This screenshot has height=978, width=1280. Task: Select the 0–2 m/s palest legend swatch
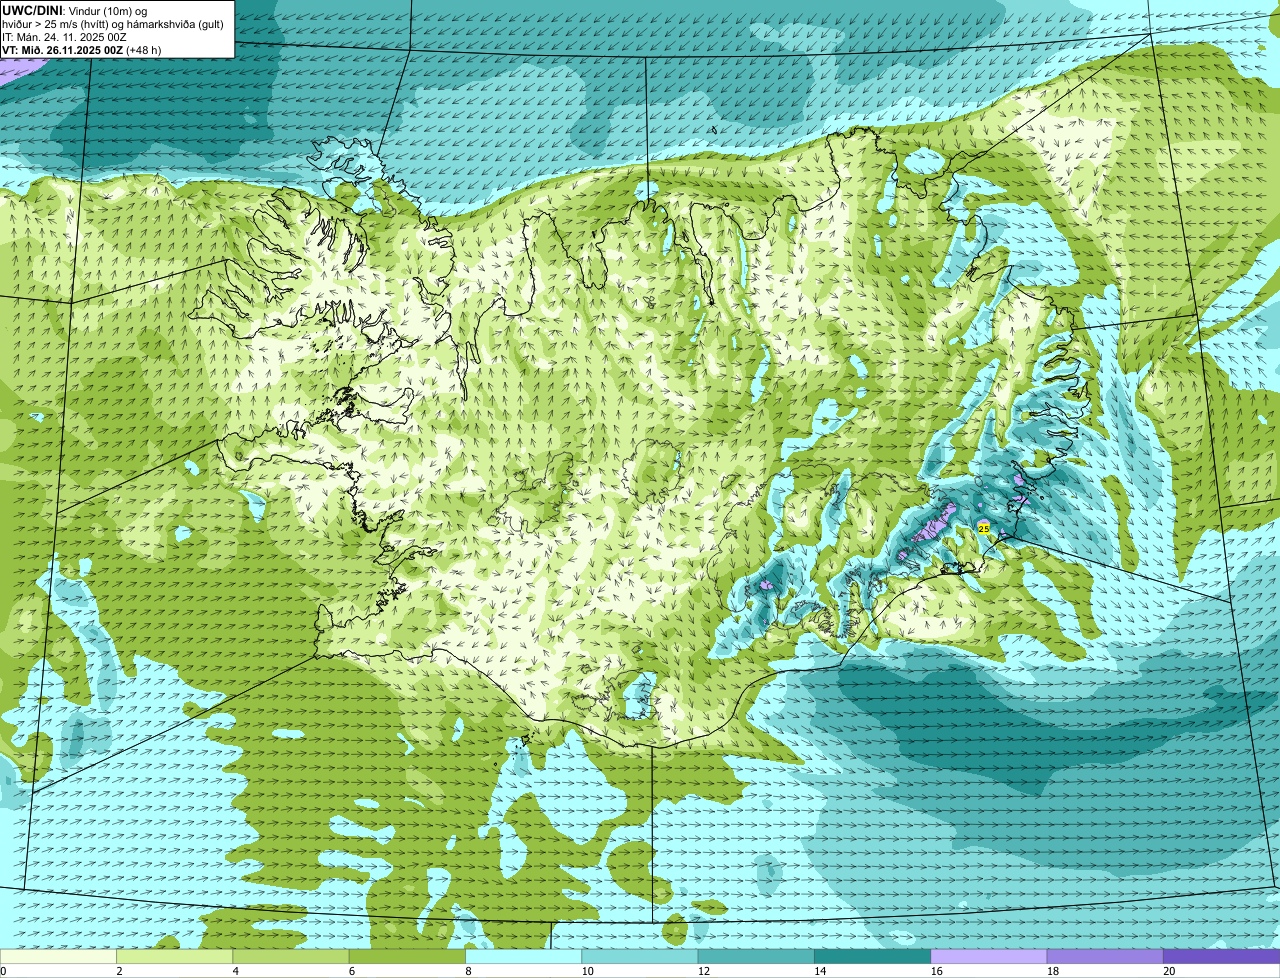[x=58, y=956]
